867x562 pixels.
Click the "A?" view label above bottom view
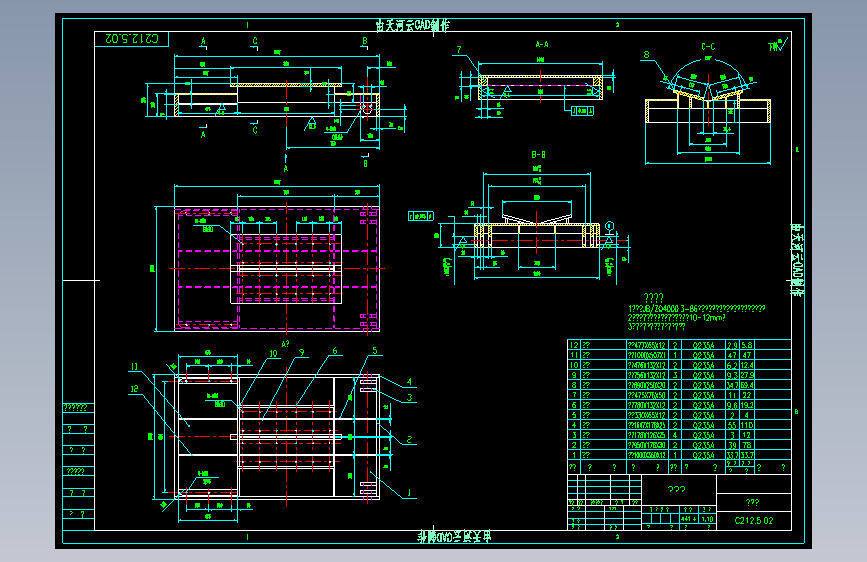coord(286,344)
